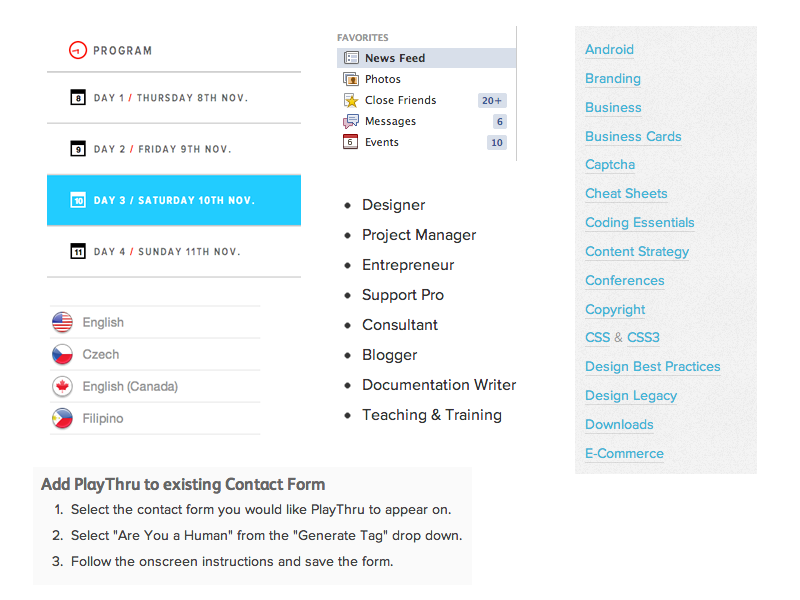Select the News Feed icon in Favorites
The width and height of the screenshot is (800, 600).
[352, 57]
